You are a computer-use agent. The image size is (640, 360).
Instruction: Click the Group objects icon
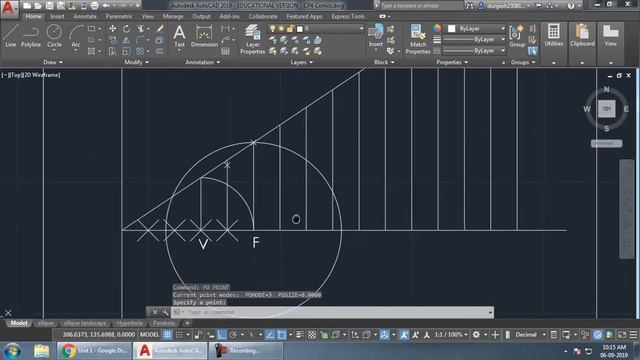(x=517, y=36)
